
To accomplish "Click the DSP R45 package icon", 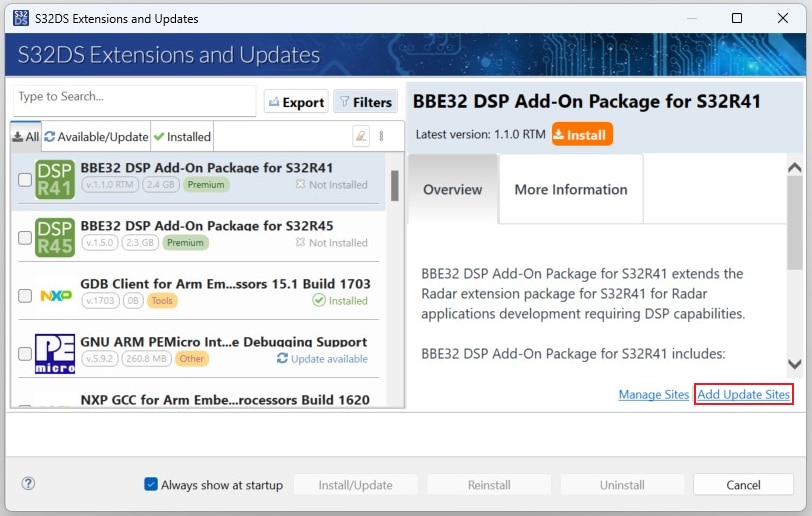I will 55,237.
